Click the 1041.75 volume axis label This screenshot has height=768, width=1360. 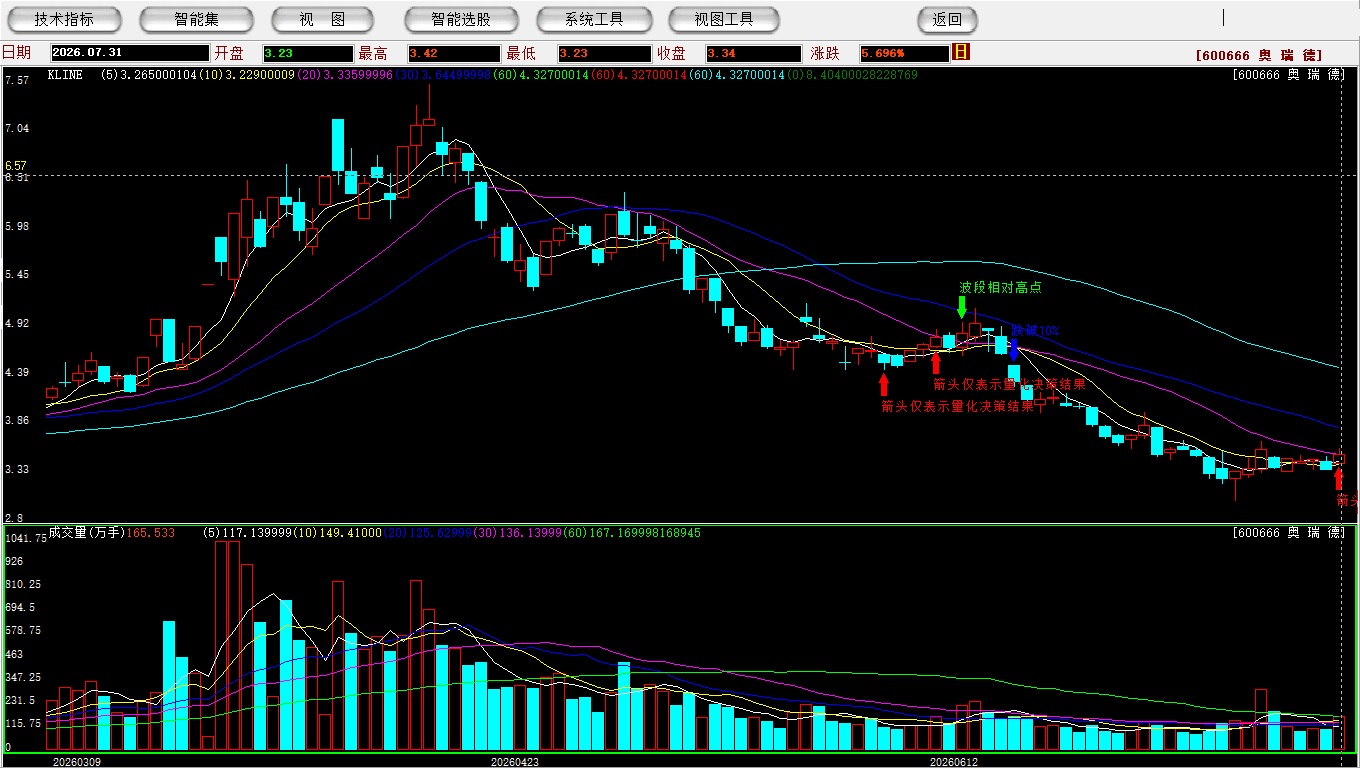(25, 538)
